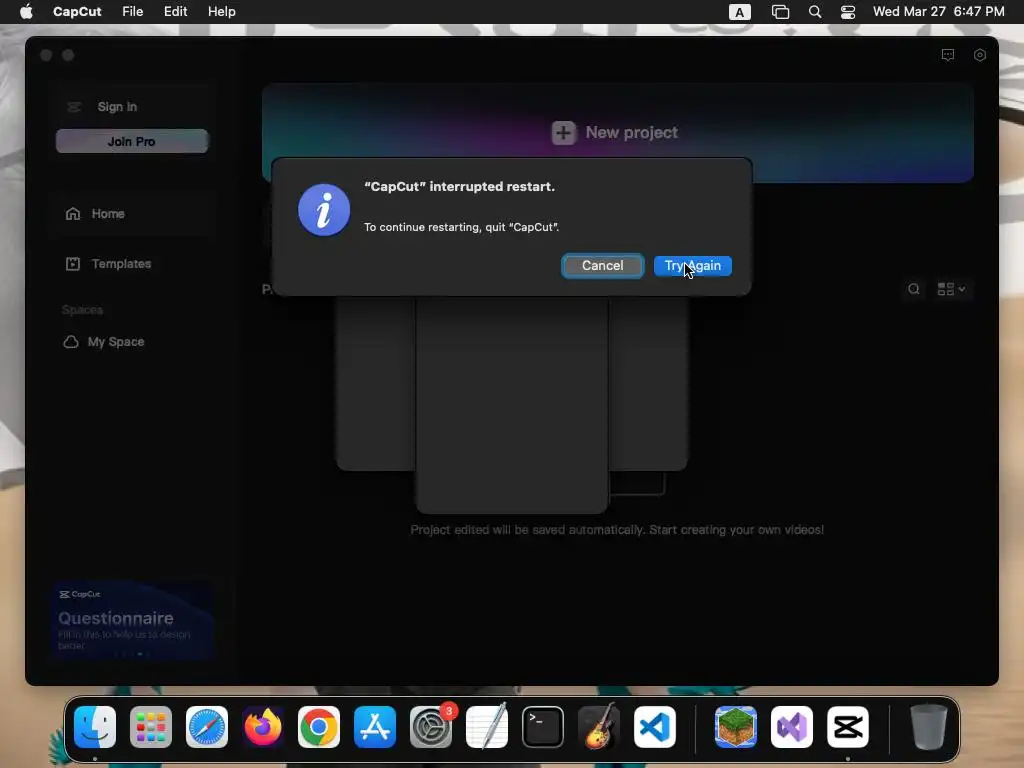The width and height of the screenshot is (1024, 768).
Task: Open System Settings from the Dock
Action: (x=431, y=727)
